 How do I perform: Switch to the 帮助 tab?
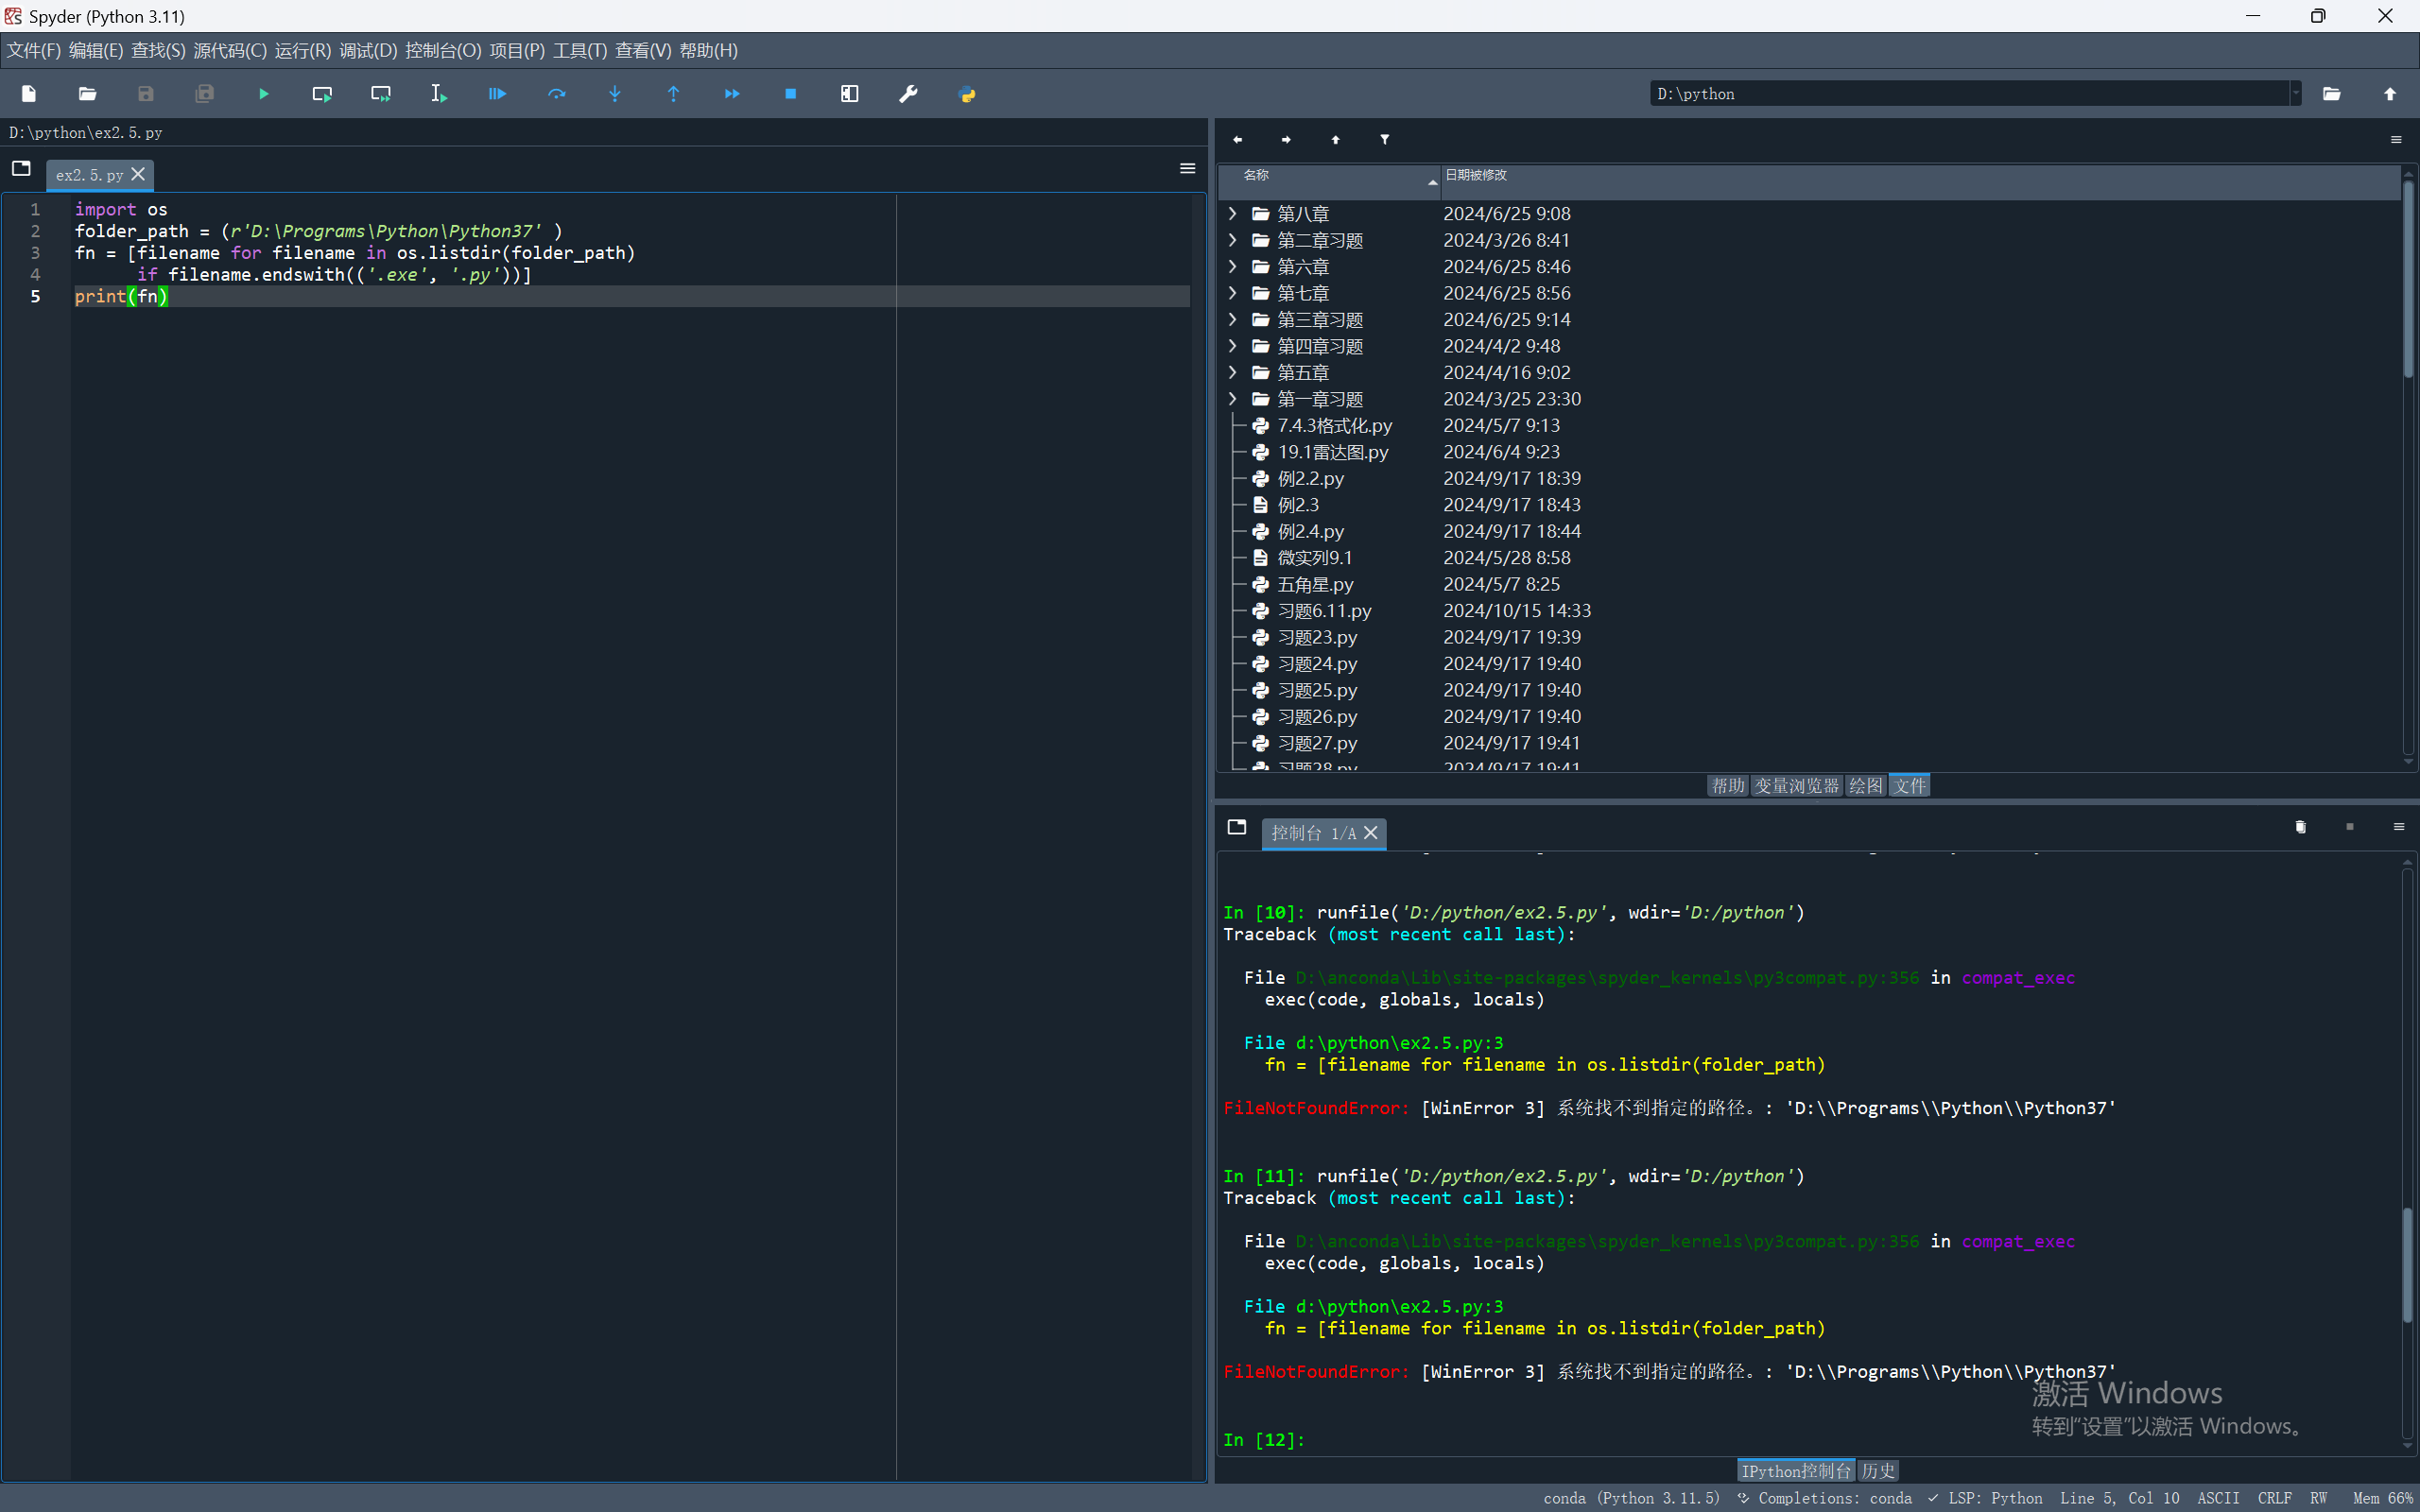click(1727, 786)
